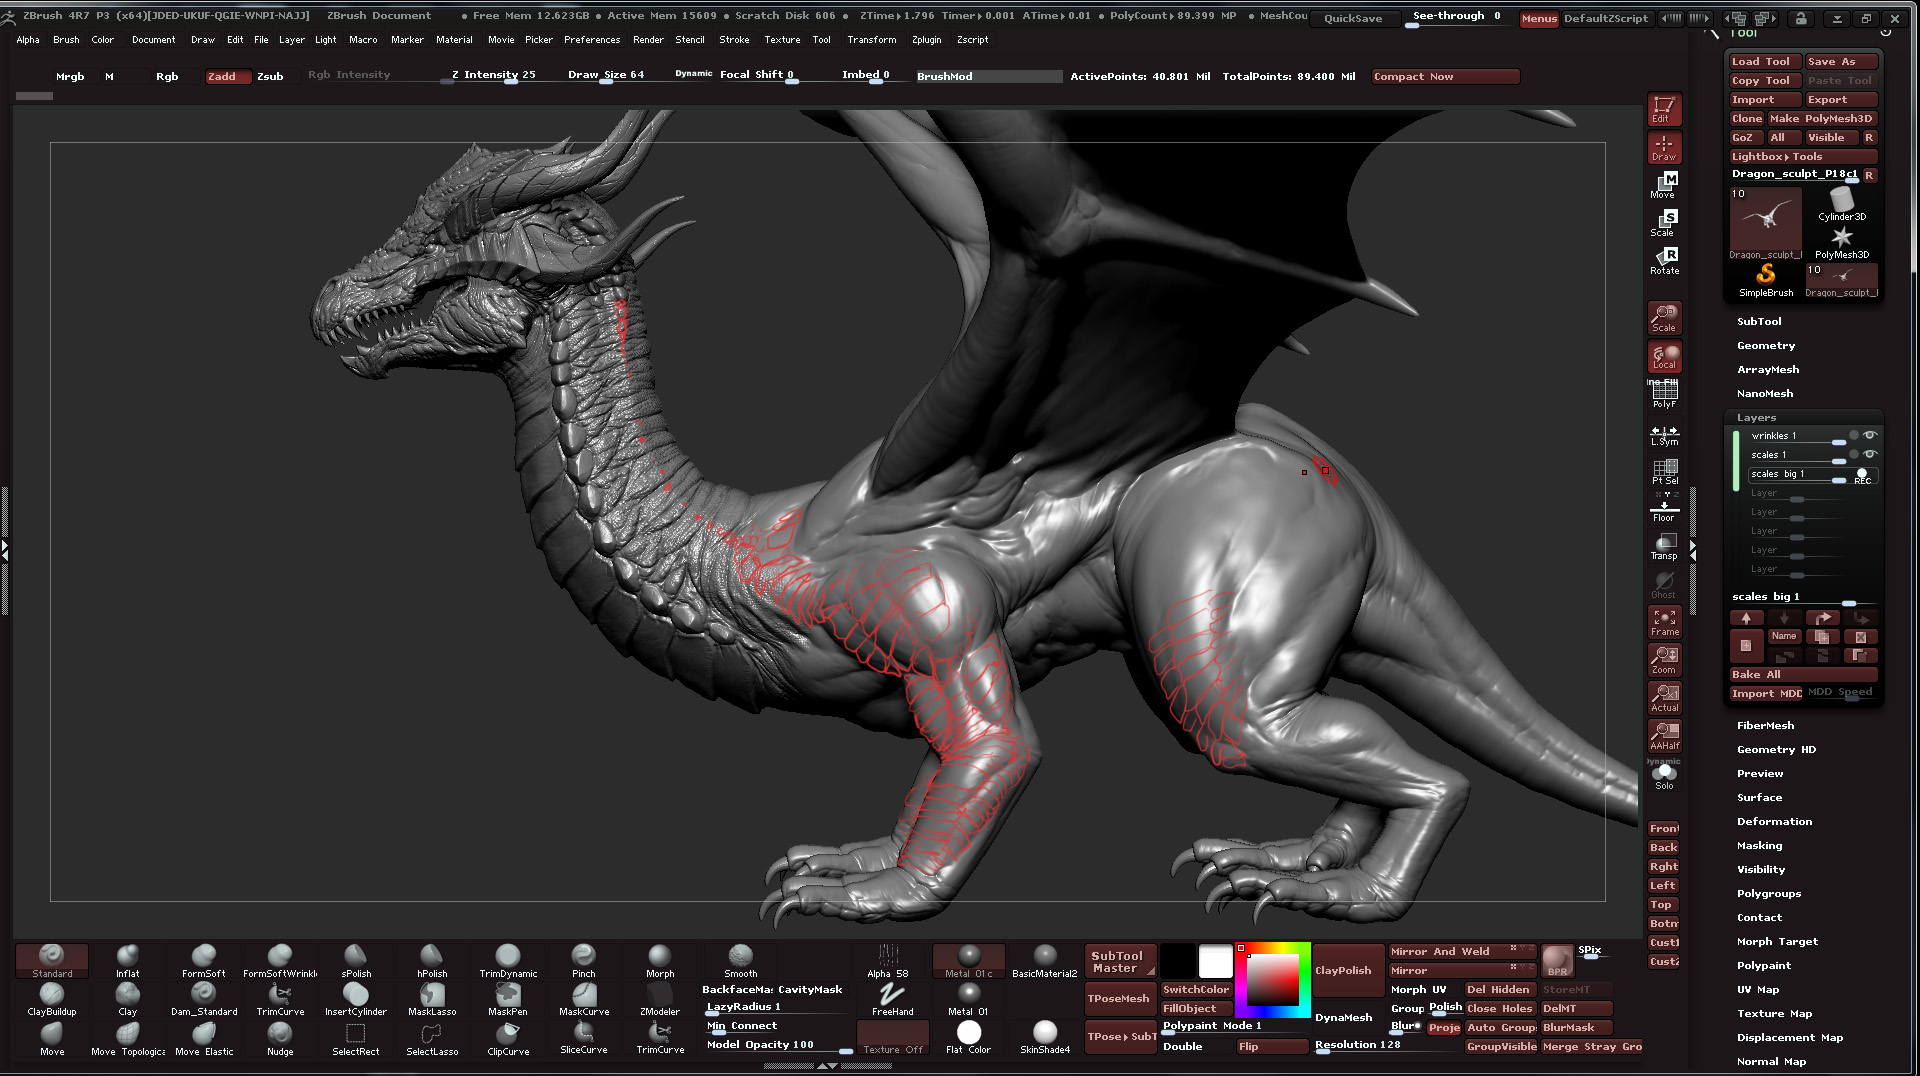Click the Del Hidden button
Screen dimensions: 1920x1076
pos(1499,989)
